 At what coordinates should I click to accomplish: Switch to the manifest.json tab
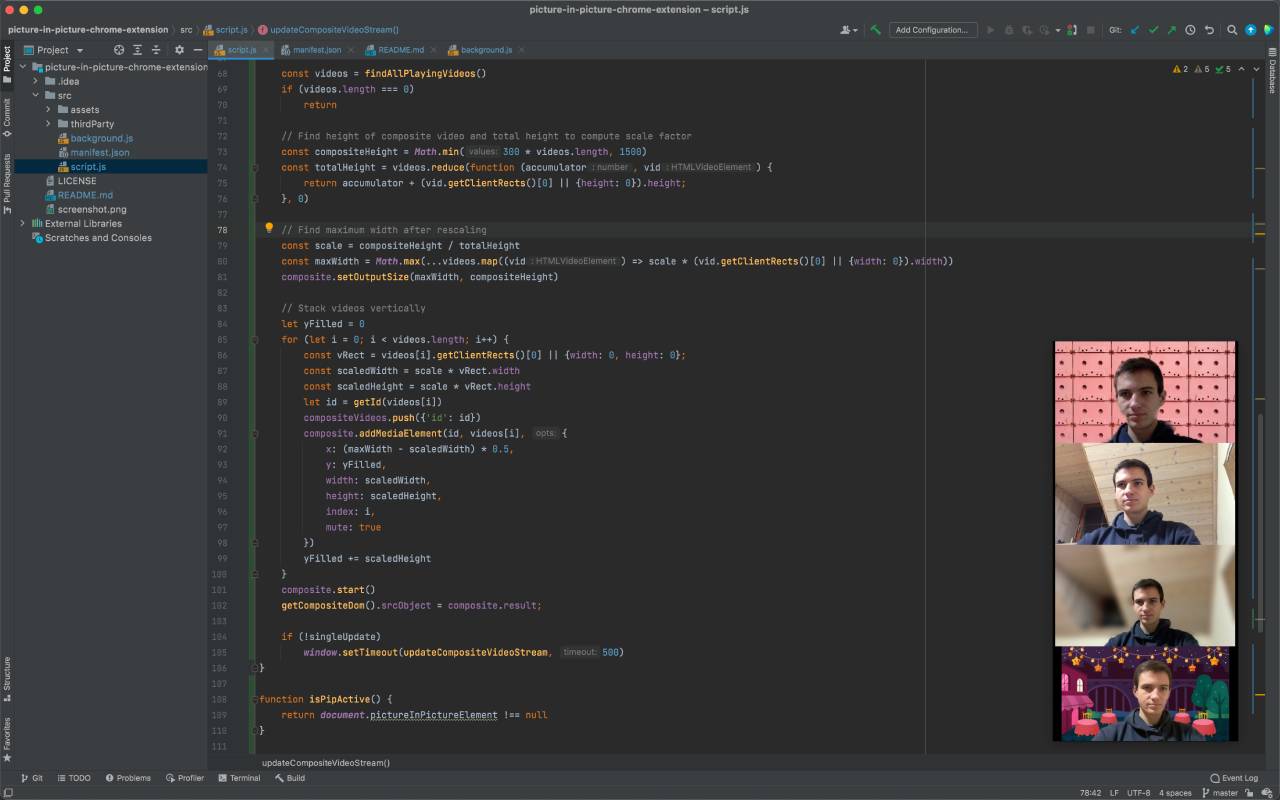[316, 49]
